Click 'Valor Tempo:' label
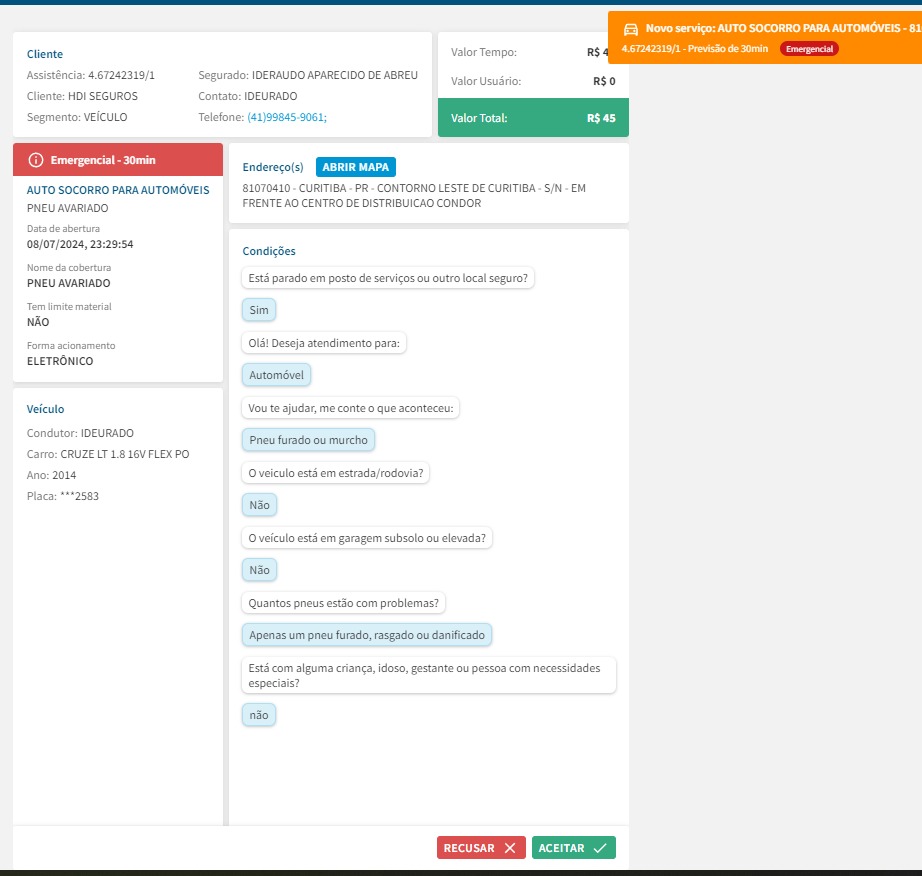The width and height of the screenshot is (922, 876). (x=484, y=52)
